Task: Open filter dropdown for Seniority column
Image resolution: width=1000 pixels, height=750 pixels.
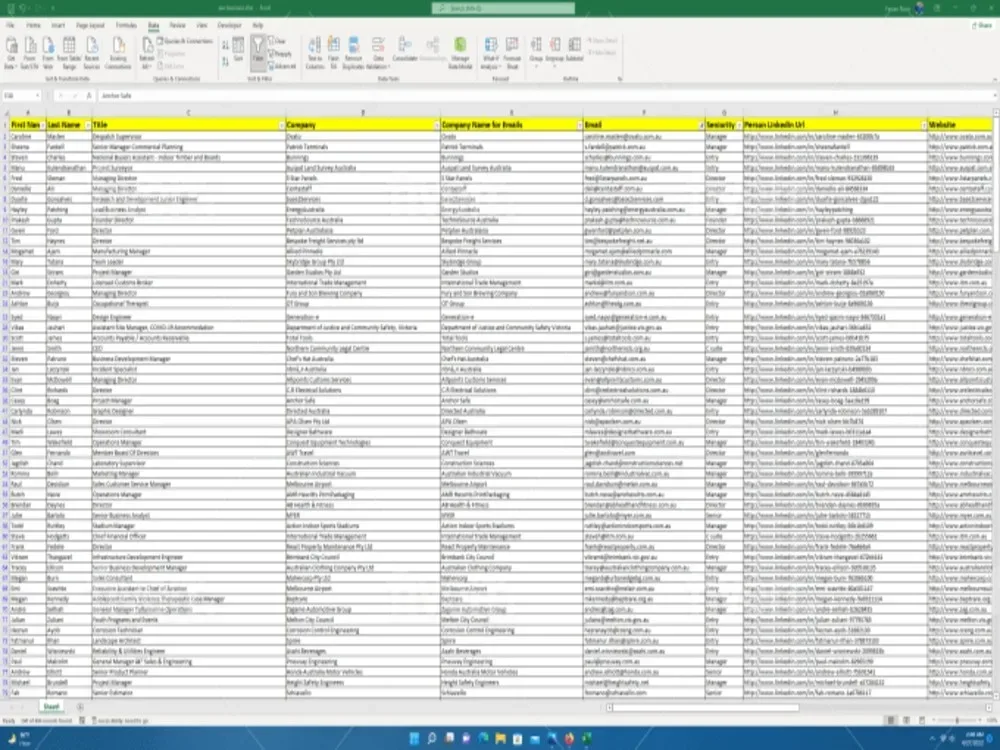Action: coord(739,126)
